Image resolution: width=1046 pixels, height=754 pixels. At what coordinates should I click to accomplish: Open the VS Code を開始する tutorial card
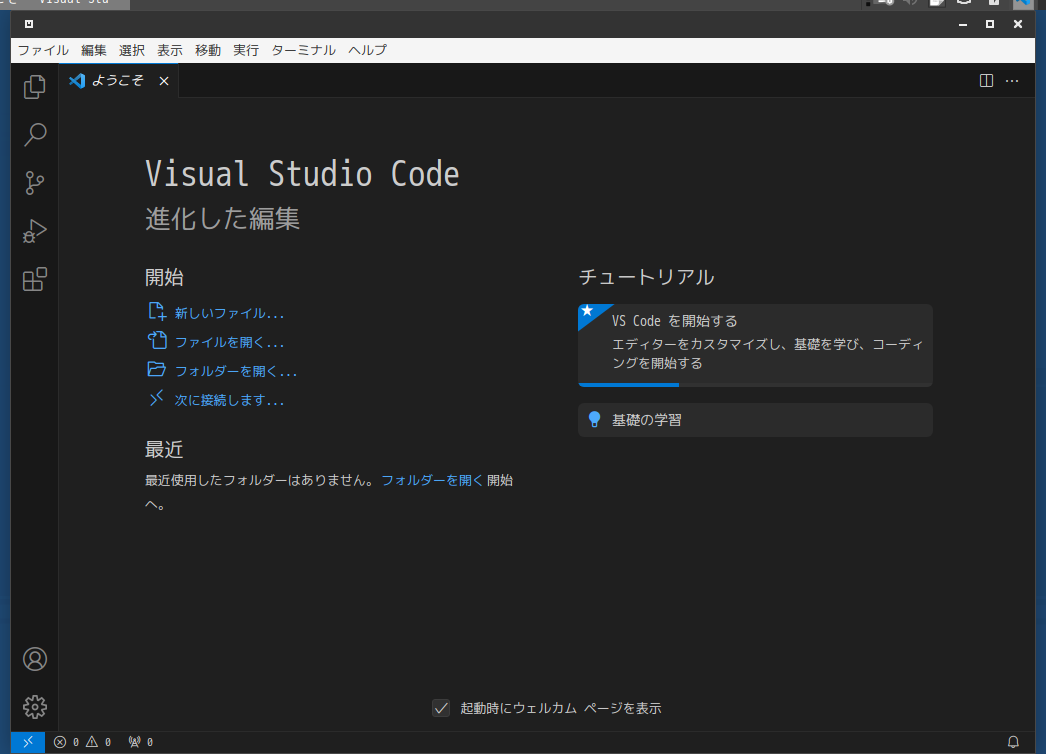pos(755,345)
